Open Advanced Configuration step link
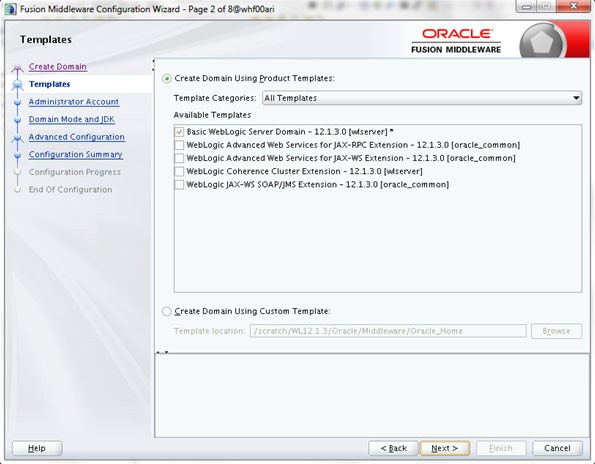This screenshot has width=595, height=464. (76, 137)
